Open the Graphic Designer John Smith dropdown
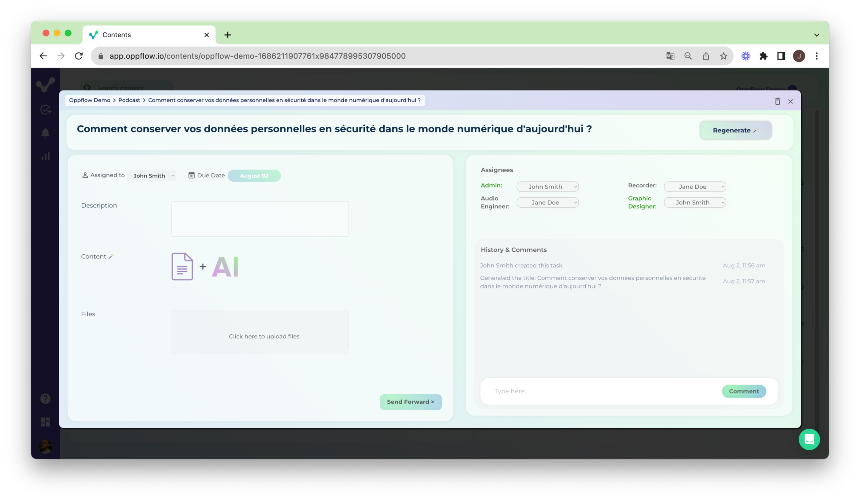The image size is (860, 500). click(695, 203)
